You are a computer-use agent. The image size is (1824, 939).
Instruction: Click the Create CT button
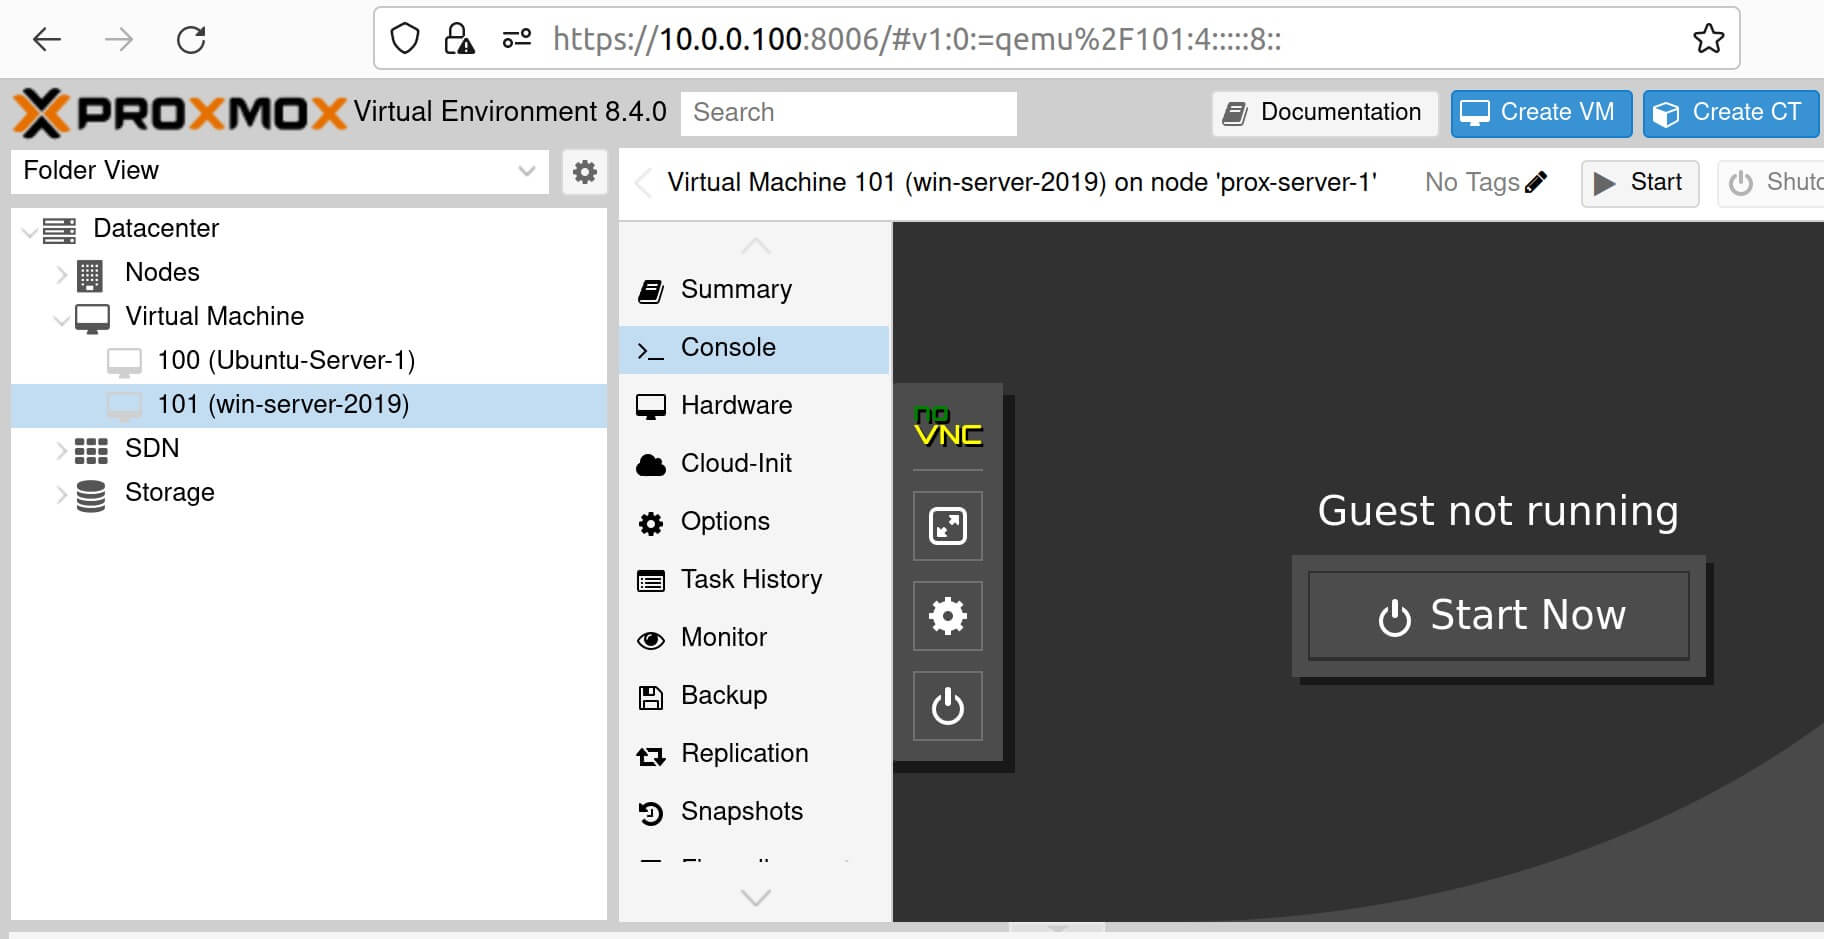click(1731, 113)
